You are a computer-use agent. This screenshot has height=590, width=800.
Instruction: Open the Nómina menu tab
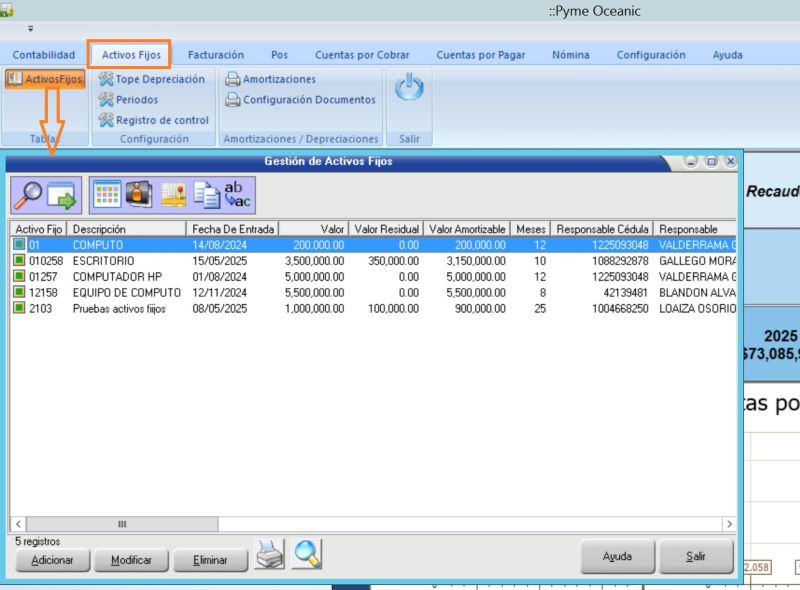pyautogui.click(x=570, y=55)
